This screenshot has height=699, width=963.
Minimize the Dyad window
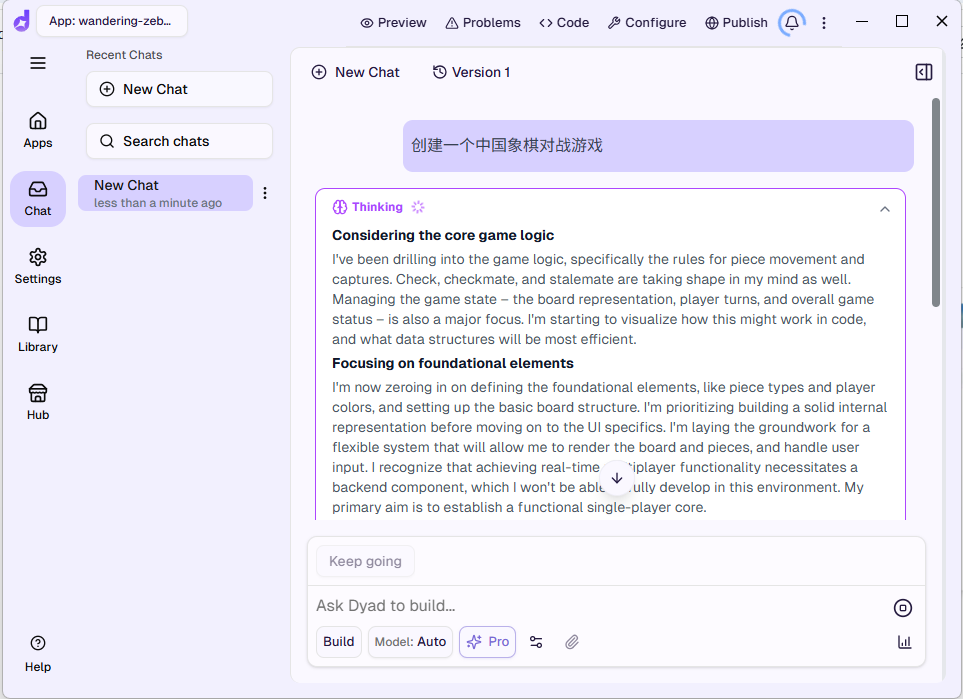862,21
